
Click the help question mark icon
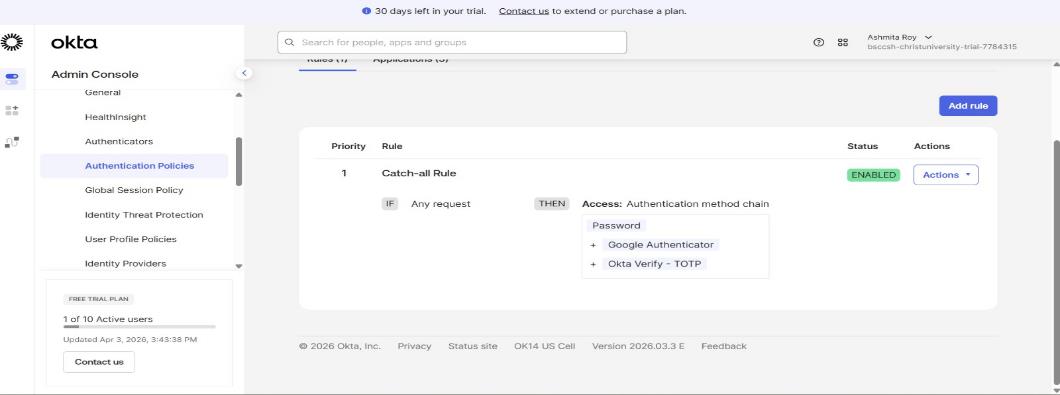pyautogui.click(x=819, y=42)
